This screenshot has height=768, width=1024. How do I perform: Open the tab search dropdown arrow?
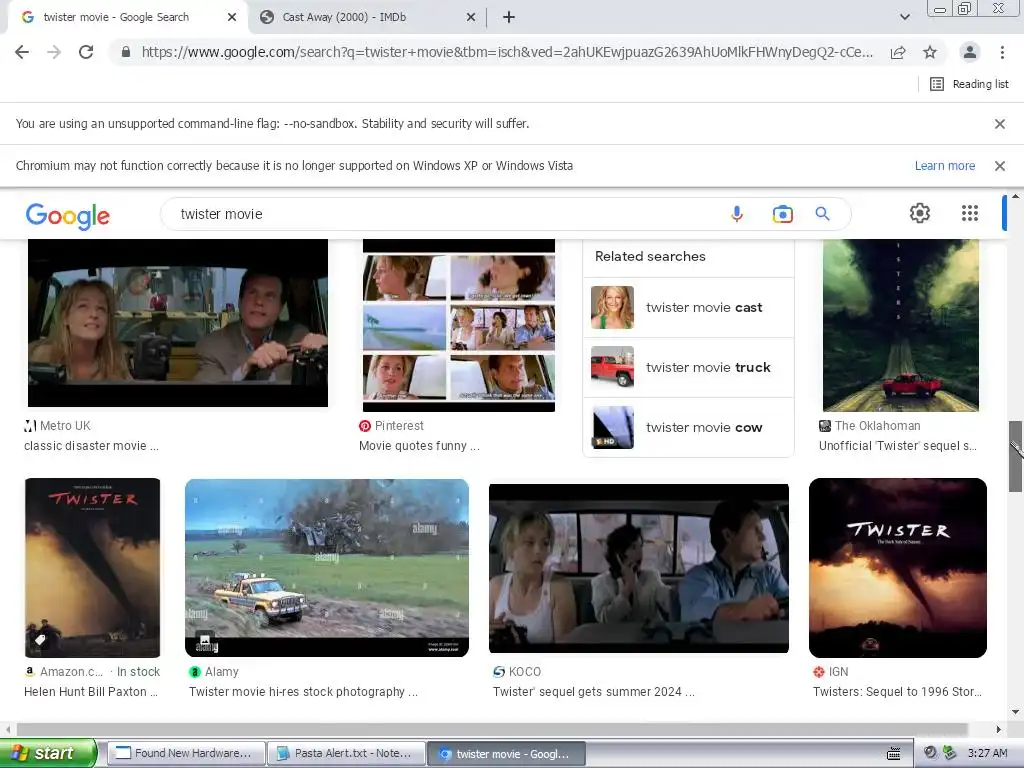904,18
